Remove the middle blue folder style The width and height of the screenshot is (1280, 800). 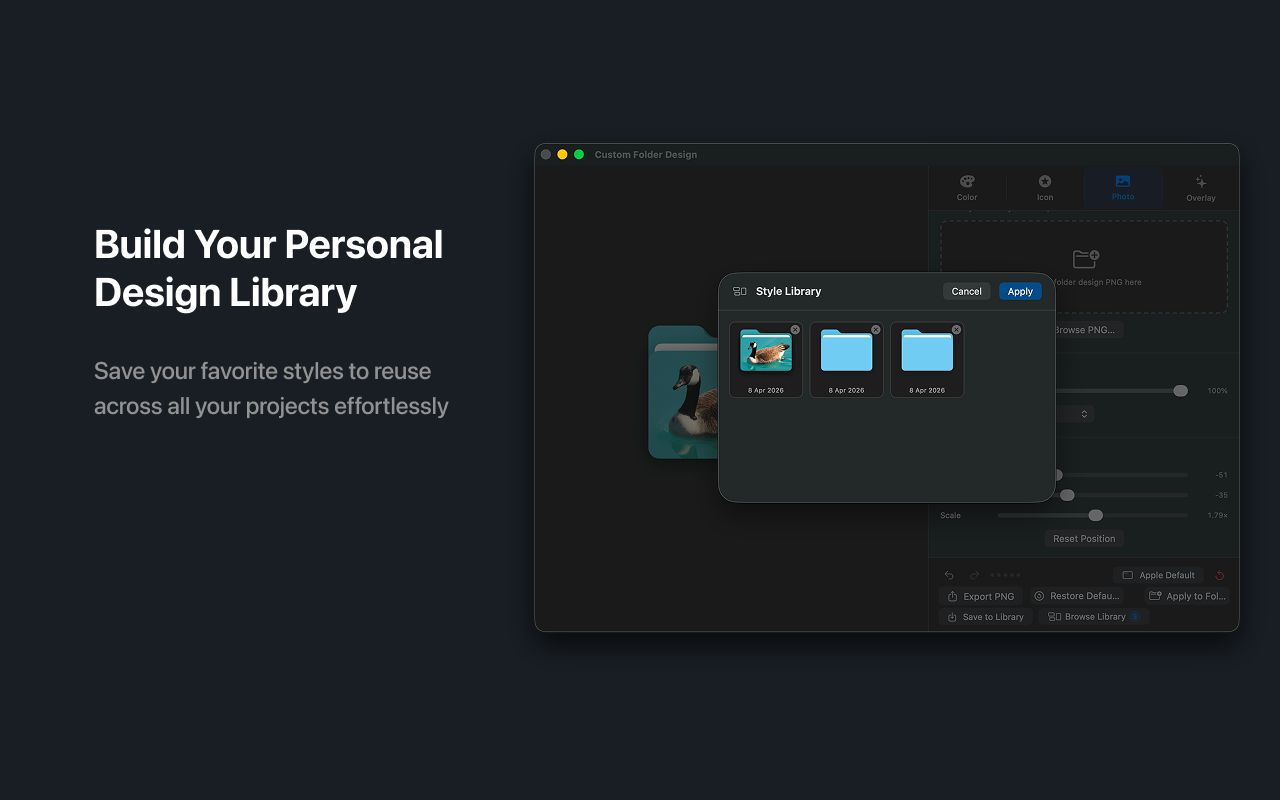tap(875, 329)
